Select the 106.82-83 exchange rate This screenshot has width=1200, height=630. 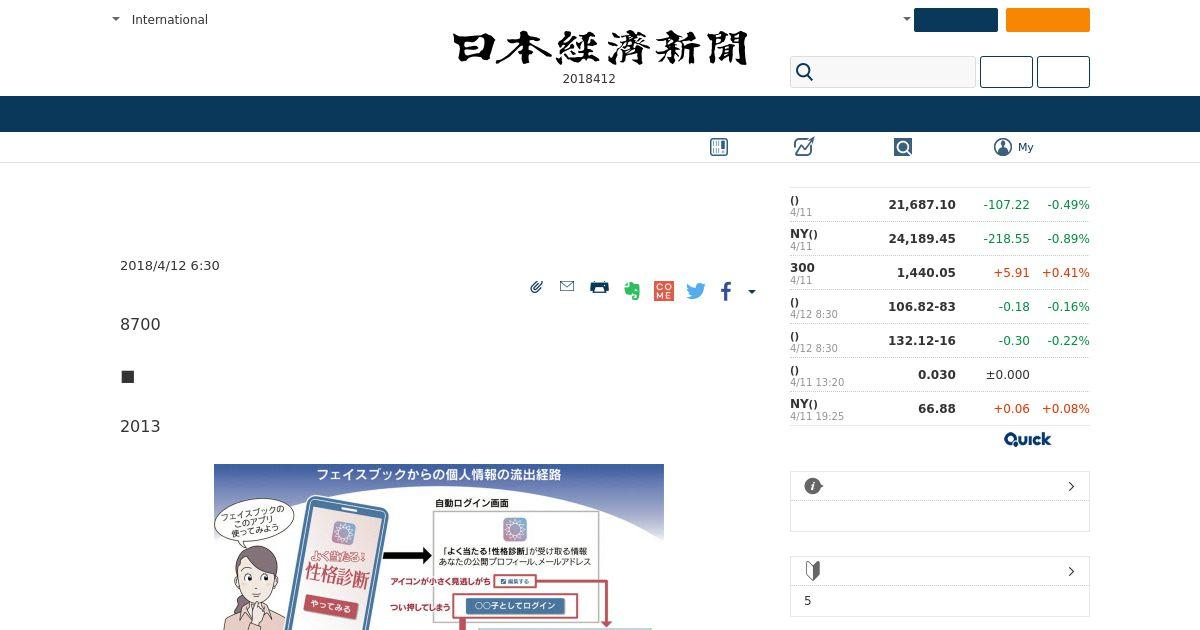pyautogui.click(x=922, y=307)
